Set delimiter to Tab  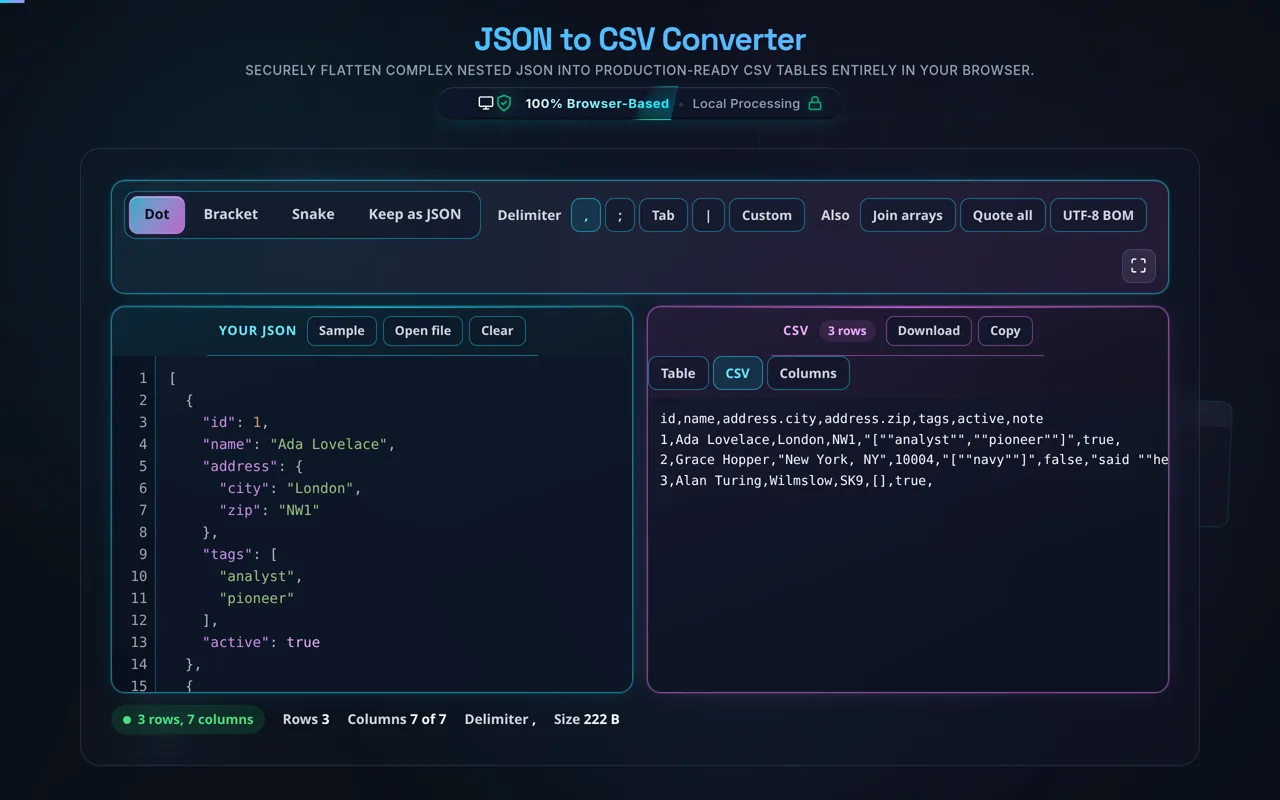tap(663, 215)
